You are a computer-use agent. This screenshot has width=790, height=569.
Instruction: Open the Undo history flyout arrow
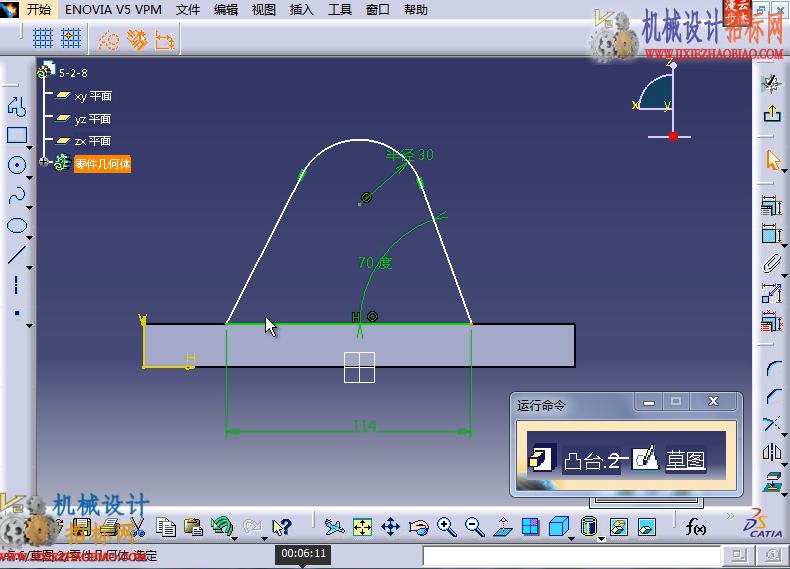(x=235, y=539)
